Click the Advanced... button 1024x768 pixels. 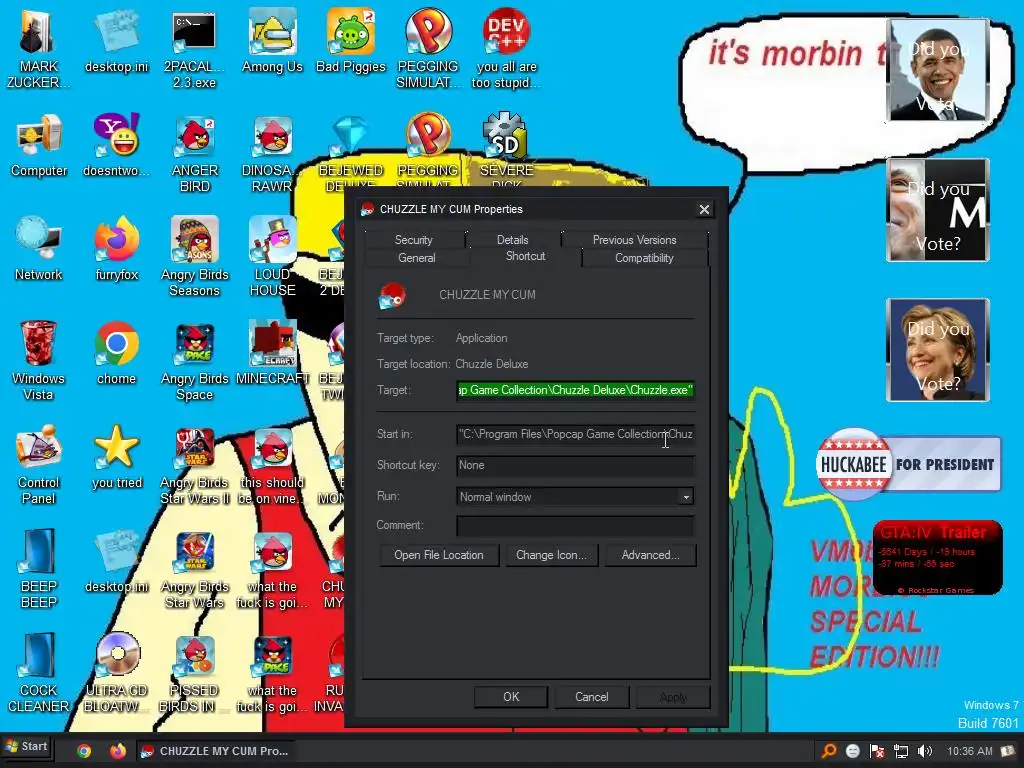[x=650, y=555]
